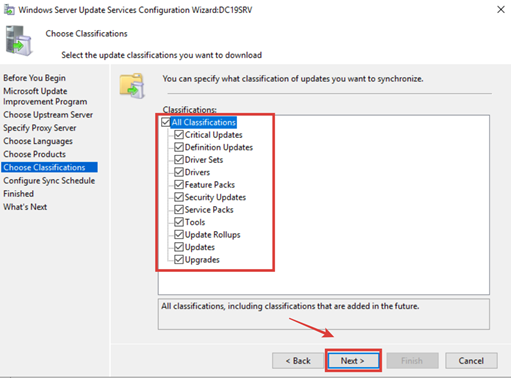The image size is (511, 378).
Task: Click the Next button
Action: click(x=353, y=361)
